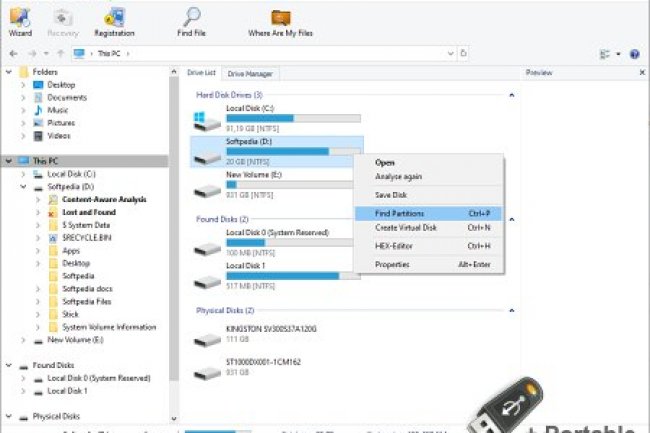
Task: Open Where Are My Files
Action: coord(281,20)
